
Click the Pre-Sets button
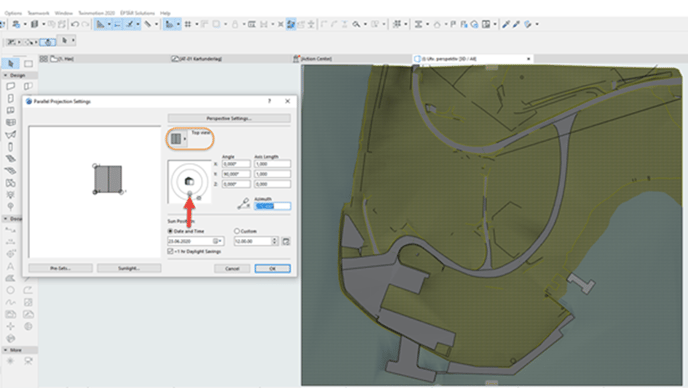click(x=61, y=268)
